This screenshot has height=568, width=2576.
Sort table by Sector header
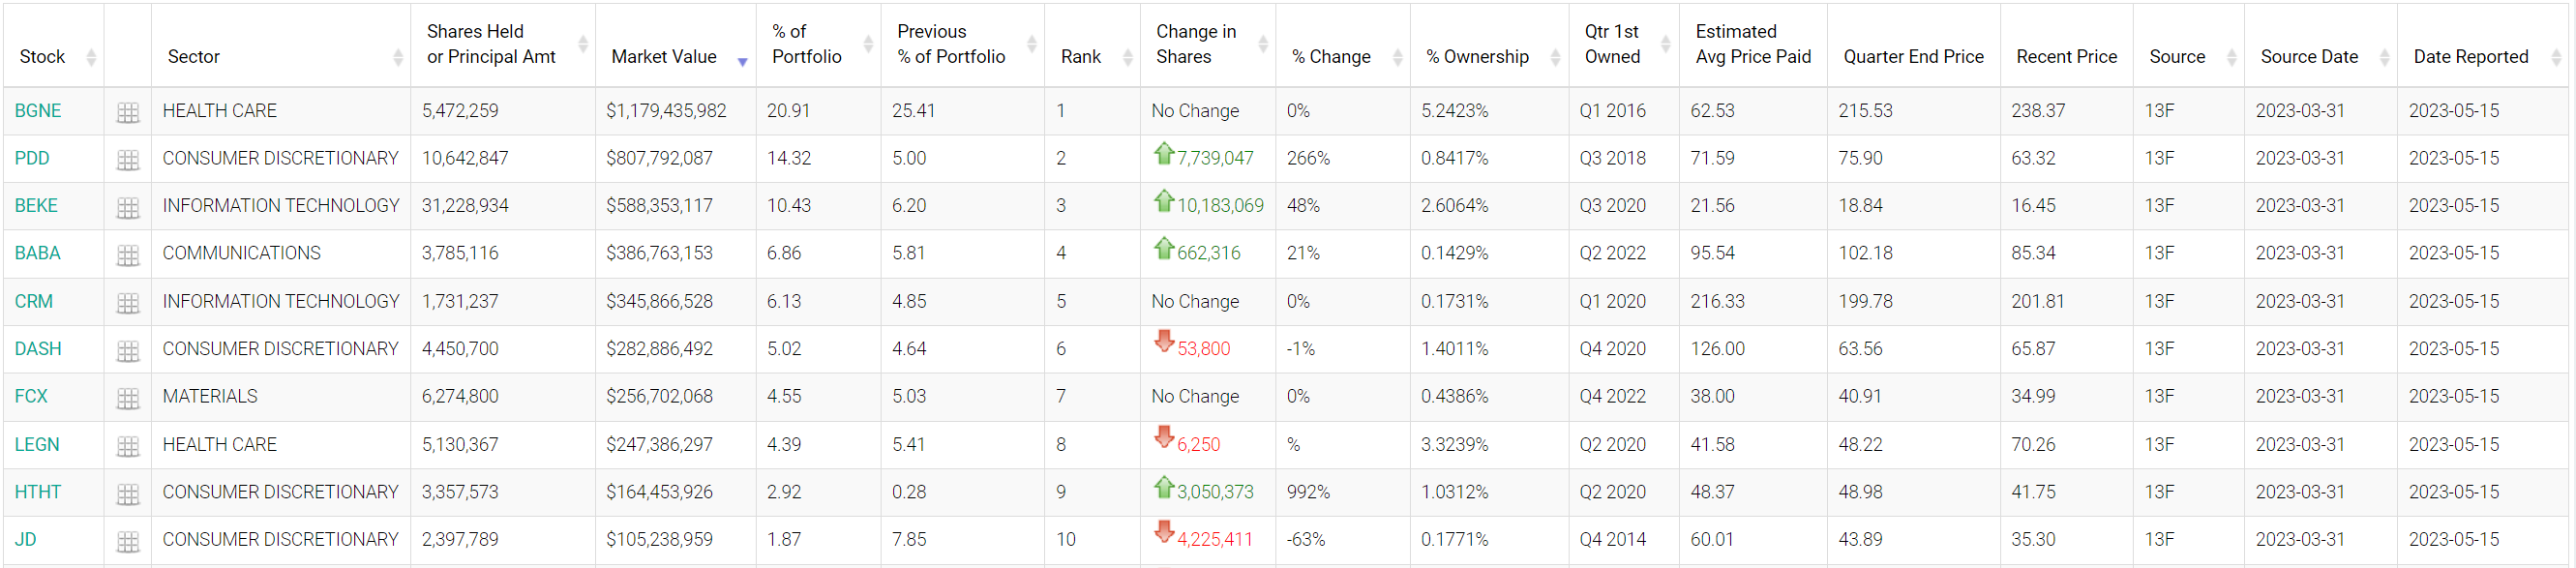[194, 57]
